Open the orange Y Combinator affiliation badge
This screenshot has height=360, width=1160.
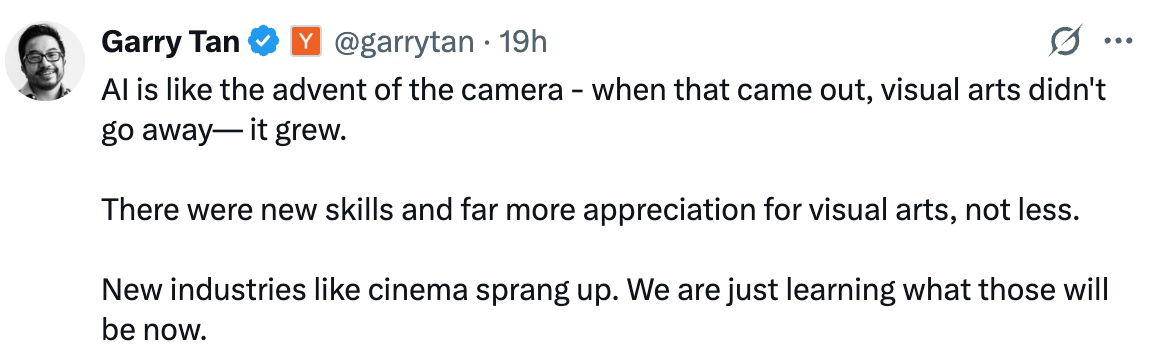point(306,42)
